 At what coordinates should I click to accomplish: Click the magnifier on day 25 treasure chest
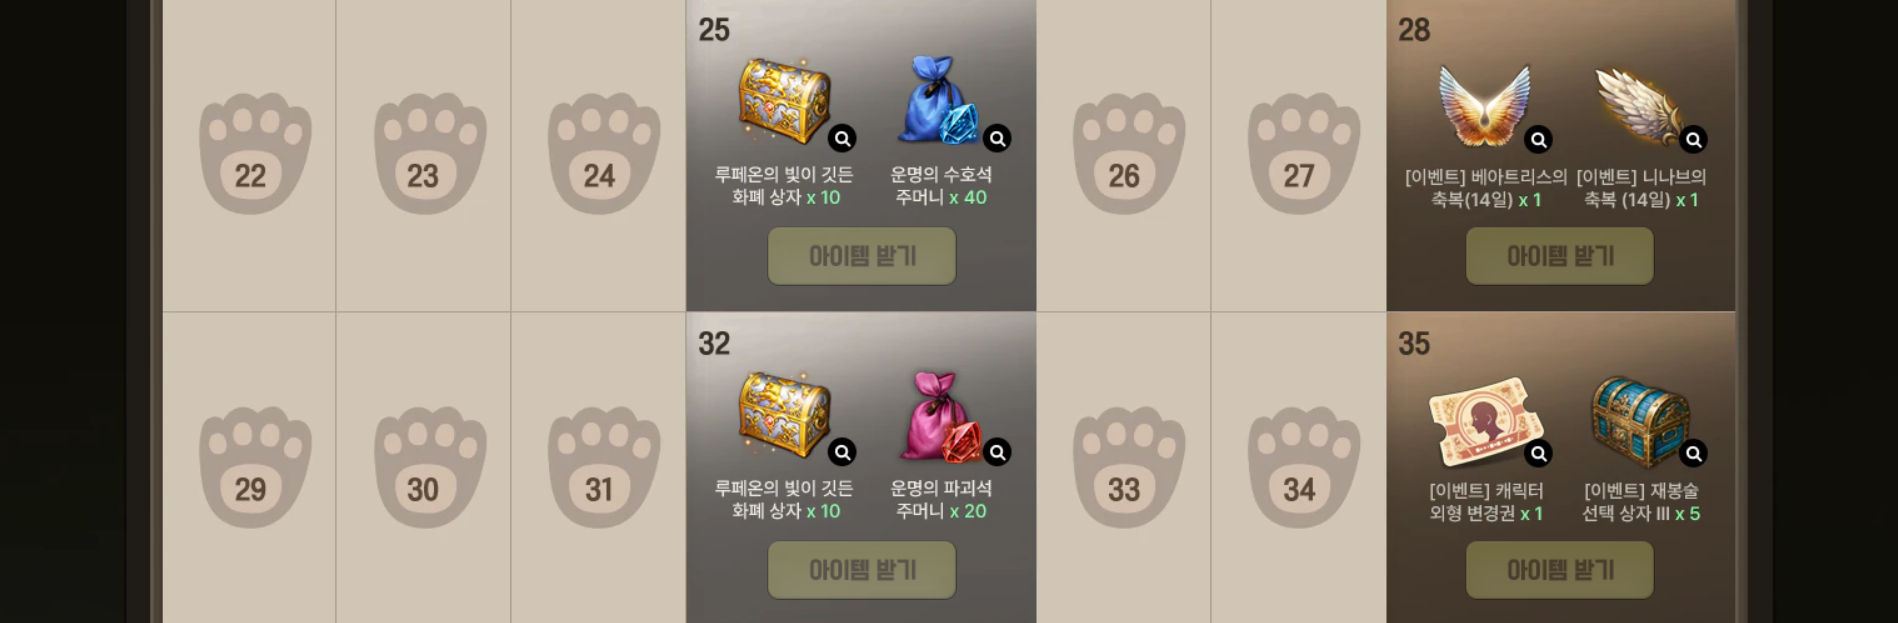tap(843, 138)
